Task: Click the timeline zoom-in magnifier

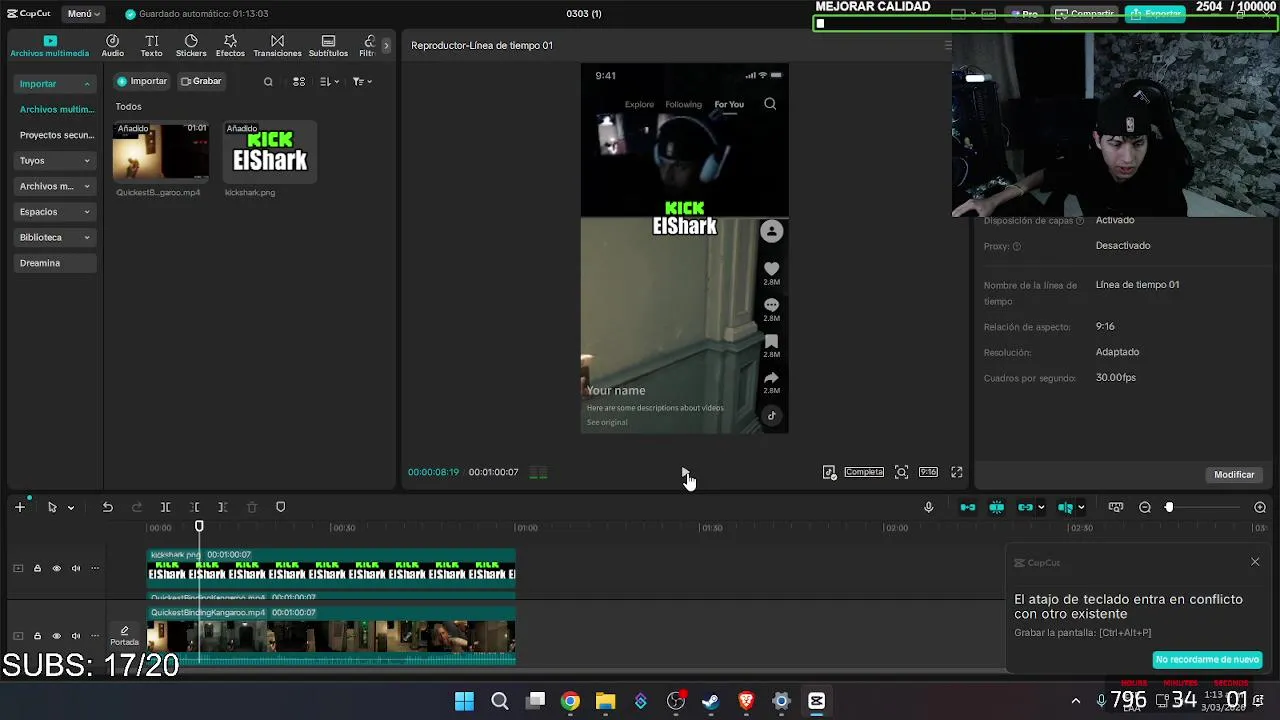Action: (x=1260, y=507)
